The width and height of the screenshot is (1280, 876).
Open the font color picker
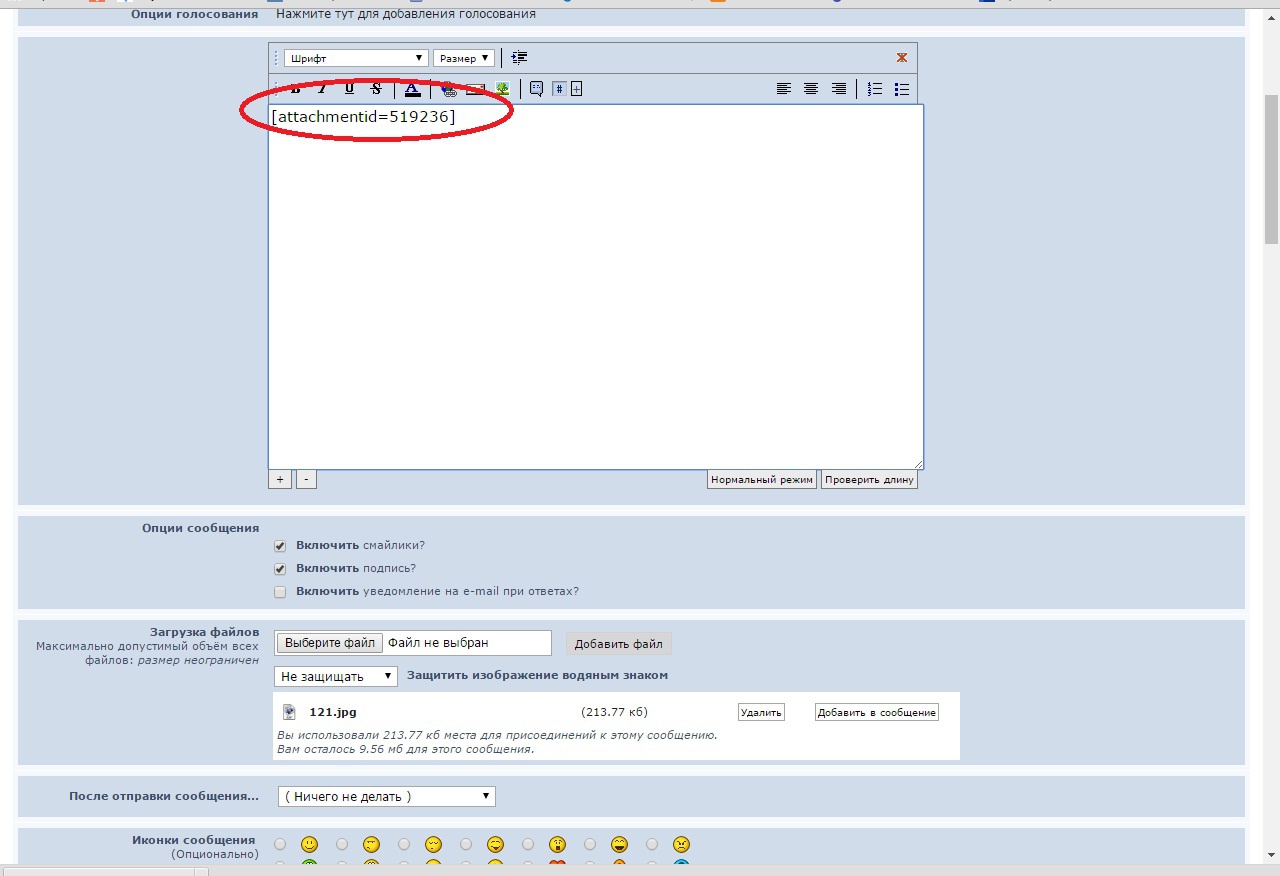412,89
